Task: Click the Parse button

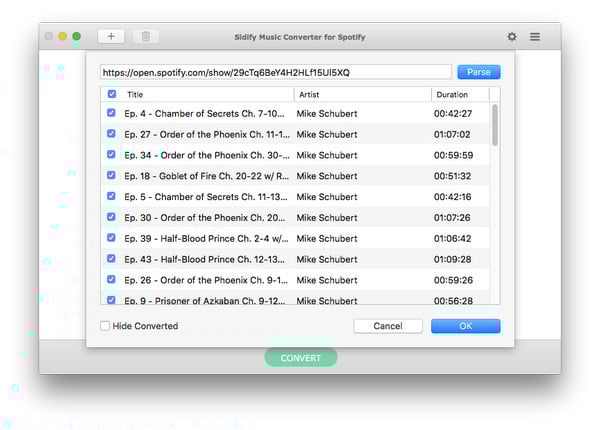Action: click(x=479, y=72)
